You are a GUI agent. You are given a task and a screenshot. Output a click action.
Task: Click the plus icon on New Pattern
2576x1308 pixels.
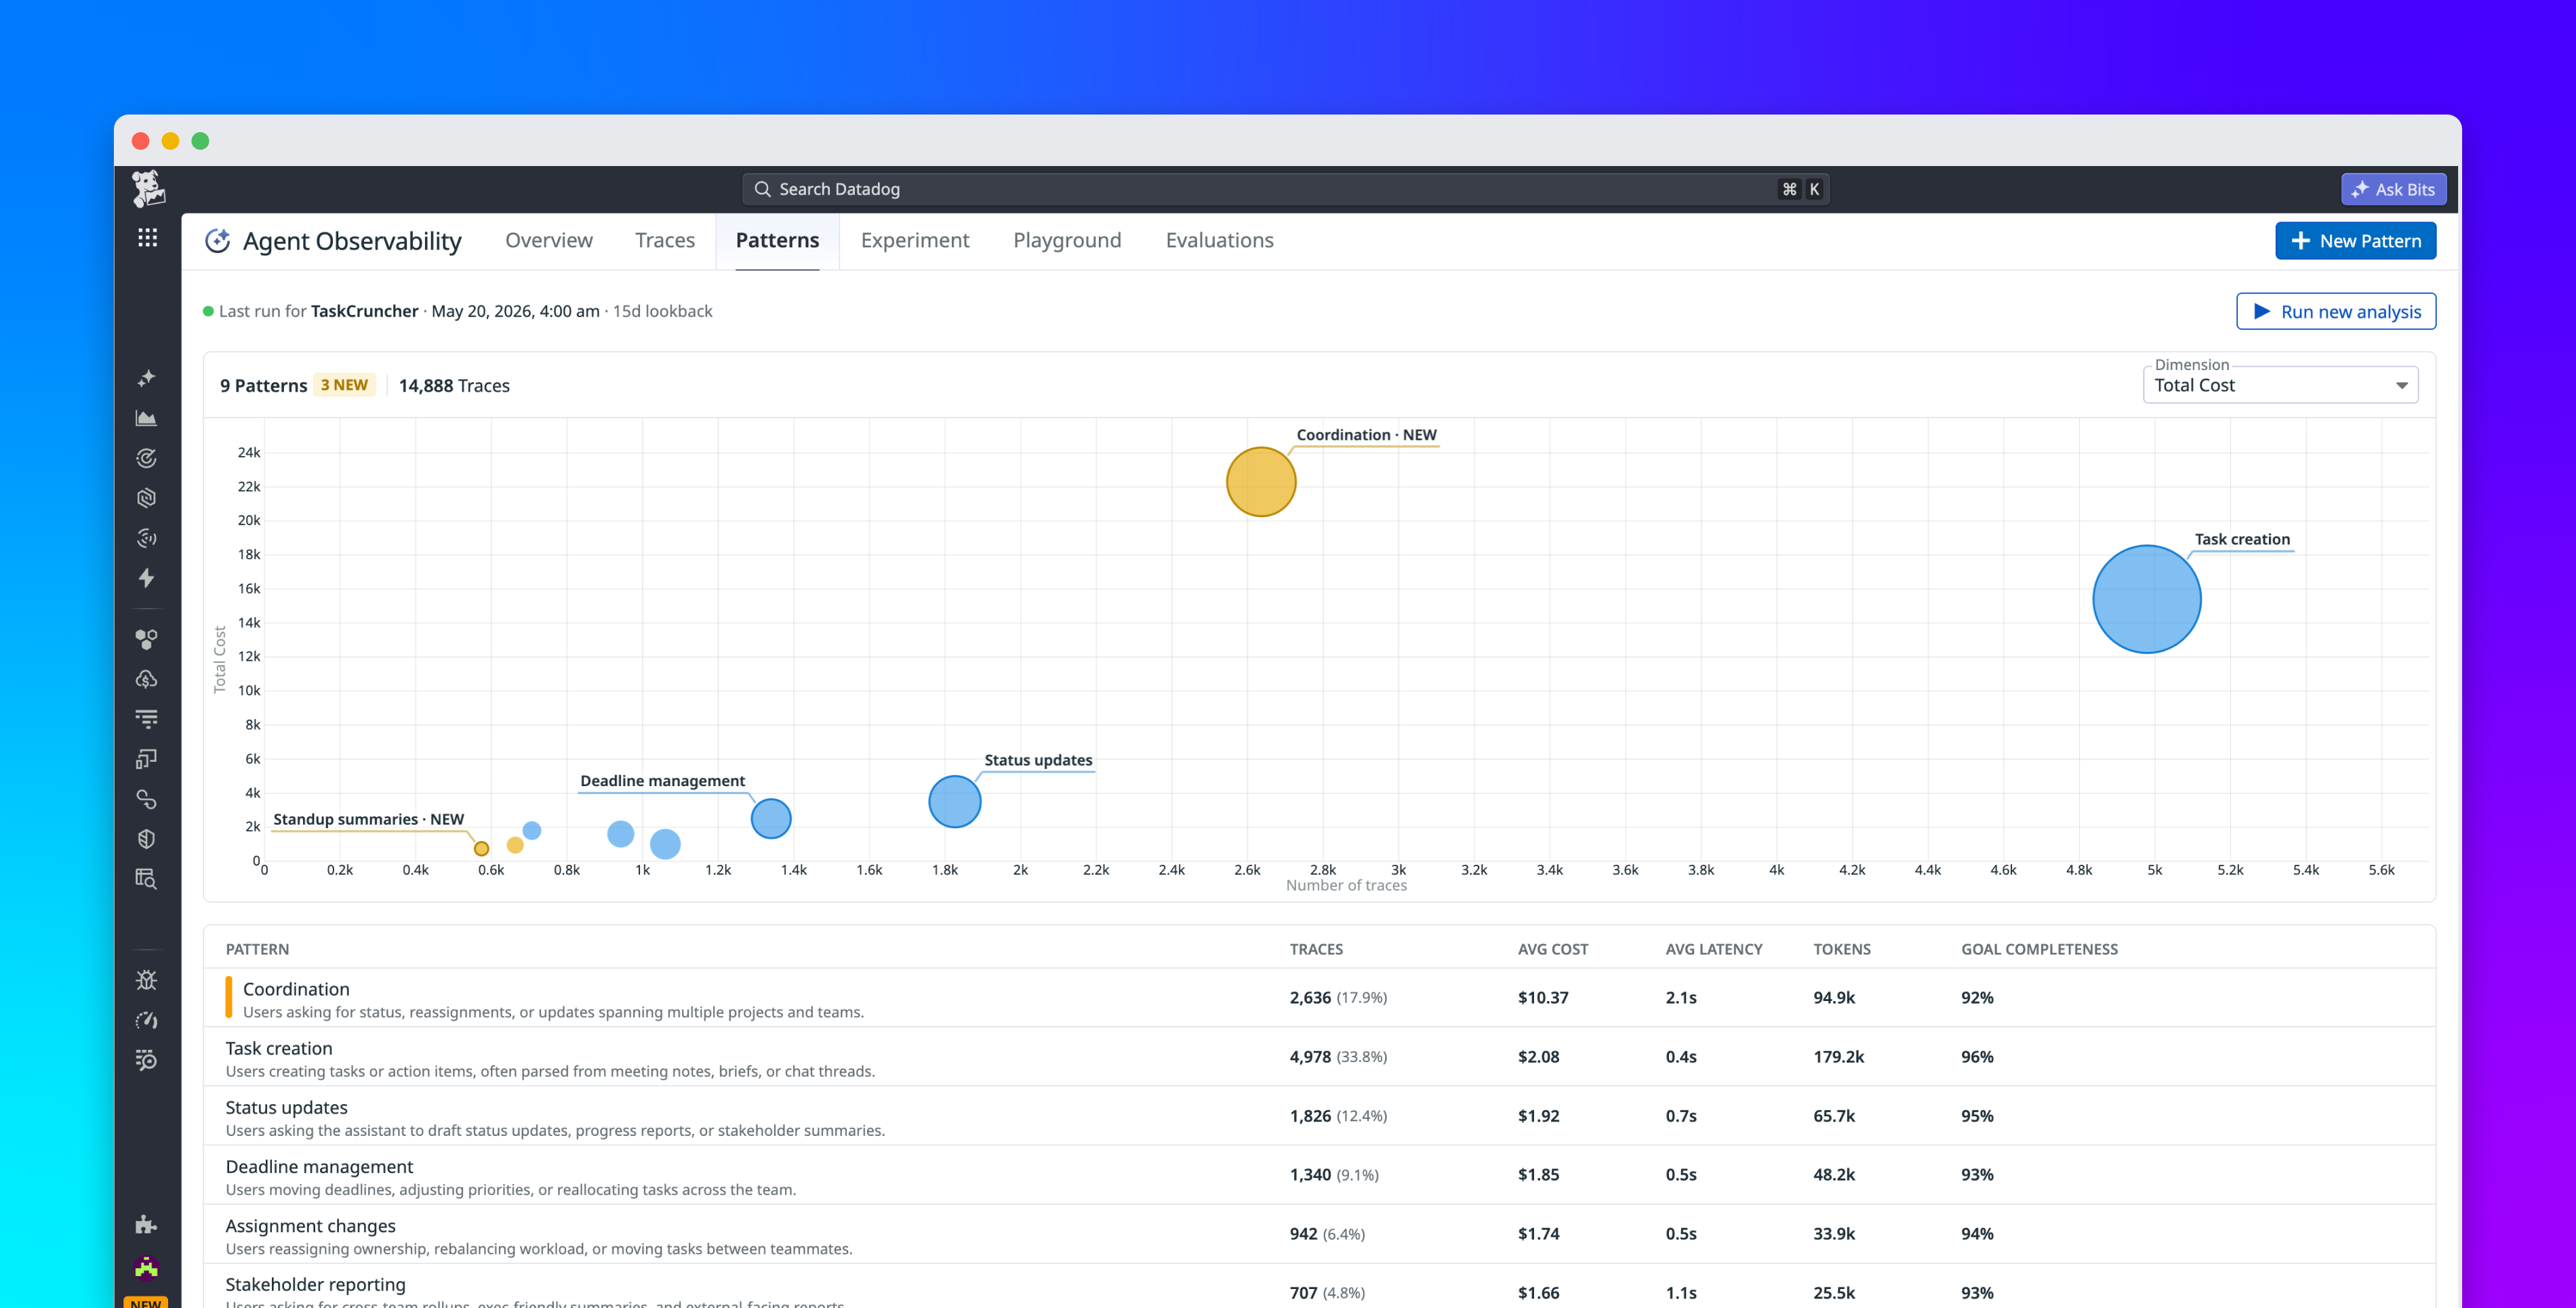coord(2300,241)
